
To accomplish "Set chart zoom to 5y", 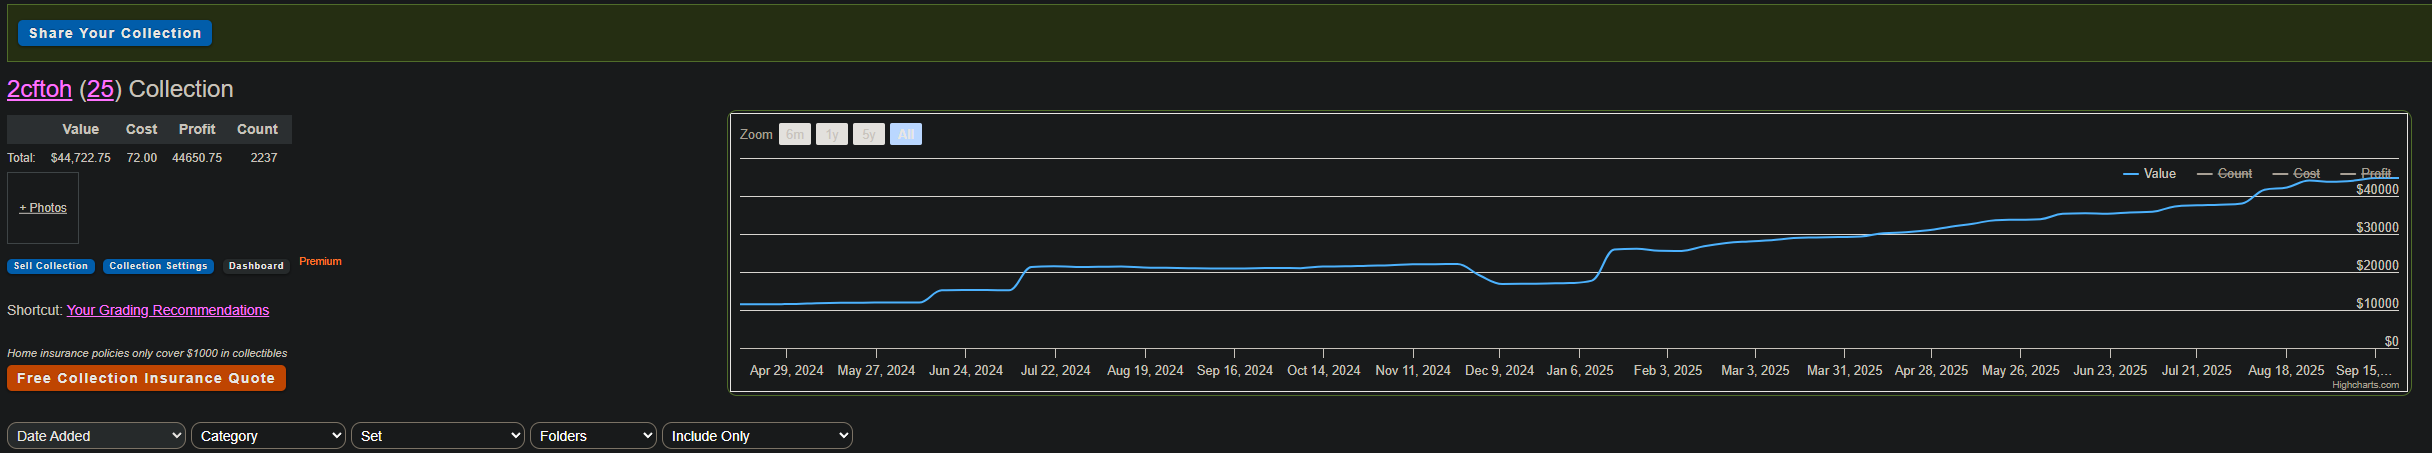I will [x=869, y=134].
